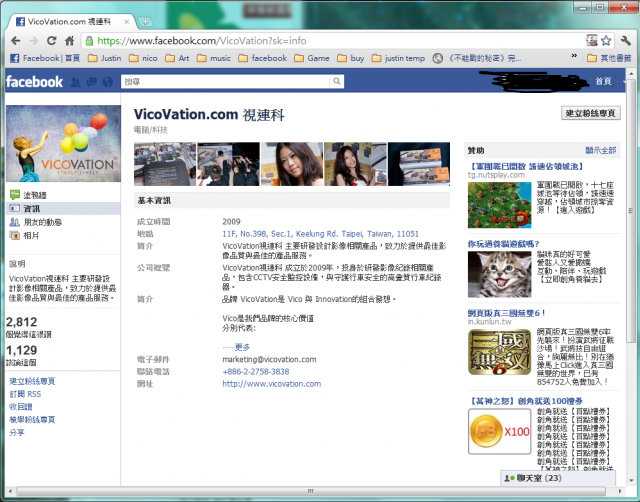Screen dimensions: 640x502
Task: Click the Facebook logo
Action: click(x=34, y=82)
